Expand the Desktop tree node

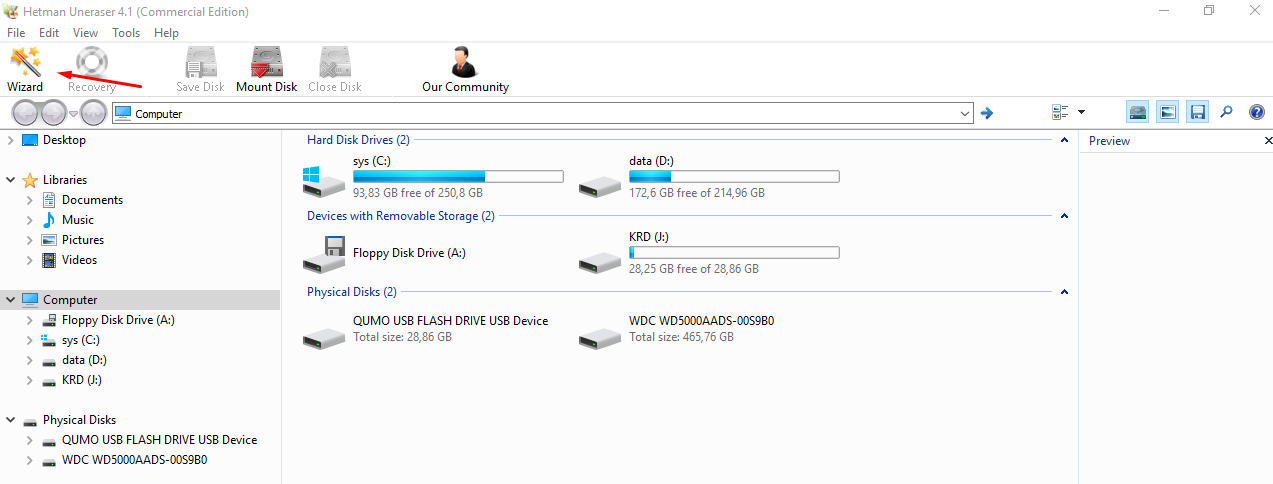click(x=10, y=140)
